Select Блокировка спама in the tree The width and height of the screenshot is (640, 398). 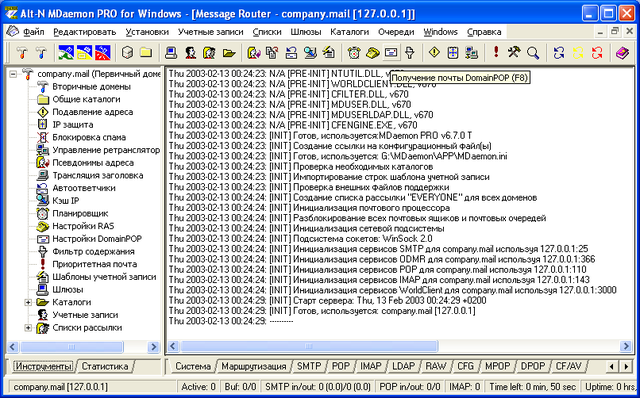tap(89, 137)
